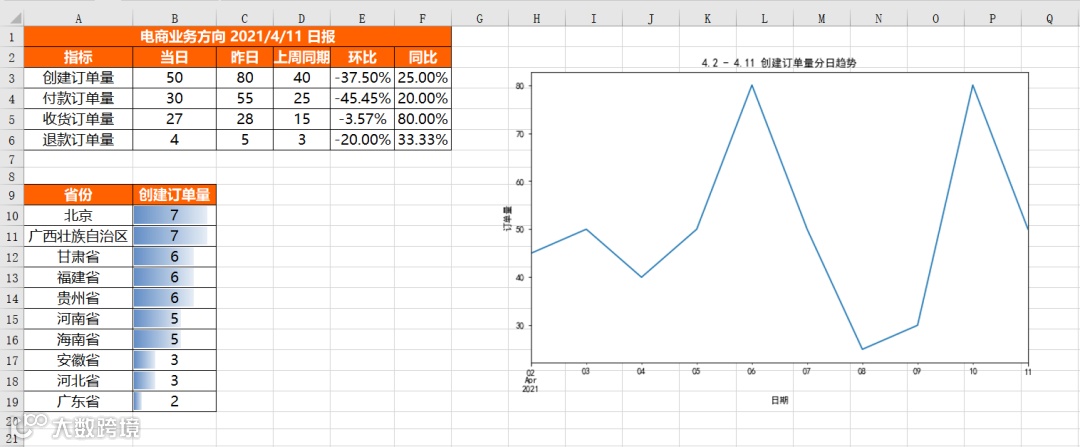Click the 日期 x-axis label
This screenshot has width=1080, height=447.
point(780,400)
